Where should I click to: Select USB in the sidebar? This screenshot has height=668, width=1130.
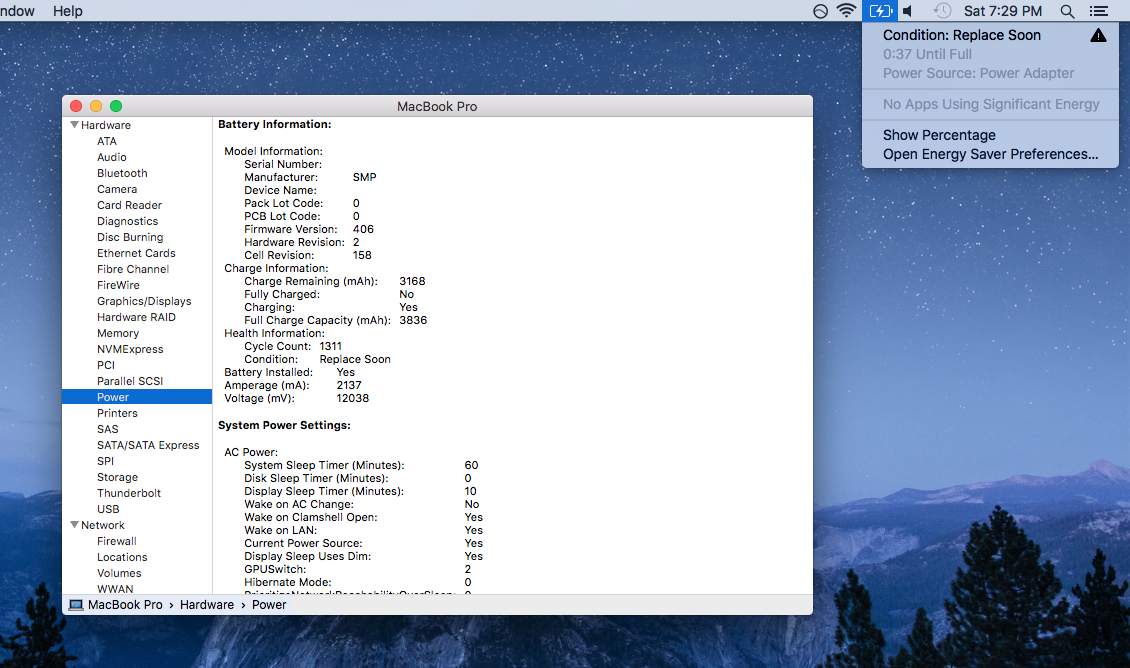(x=108, y=509)
